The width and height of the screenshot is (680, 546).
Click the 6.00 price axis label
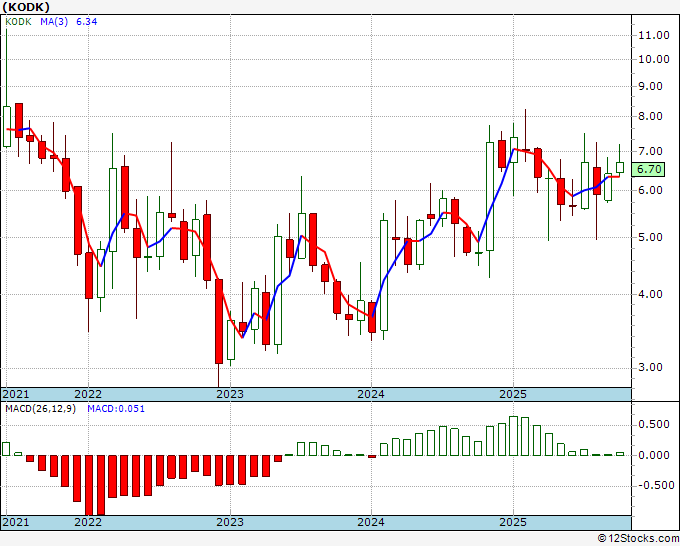click(x=651, y=190)
